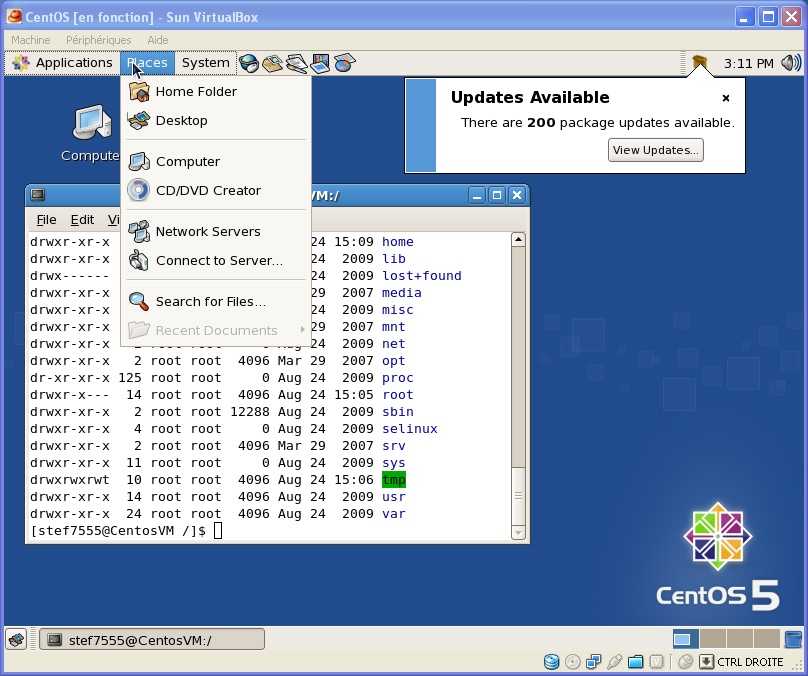Click the selinux directory name
Screen dimensions: 808x676
(410, 429)
